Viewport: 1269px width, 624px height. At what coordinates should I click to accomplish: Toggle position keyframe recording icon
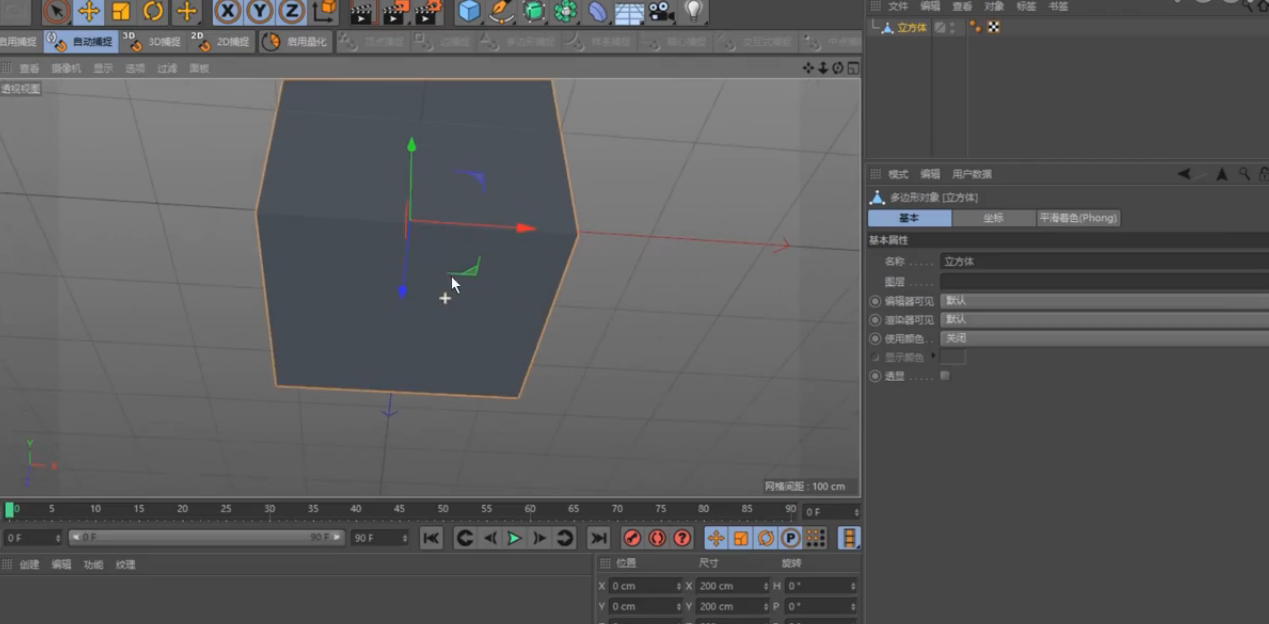tap(716, 538)
